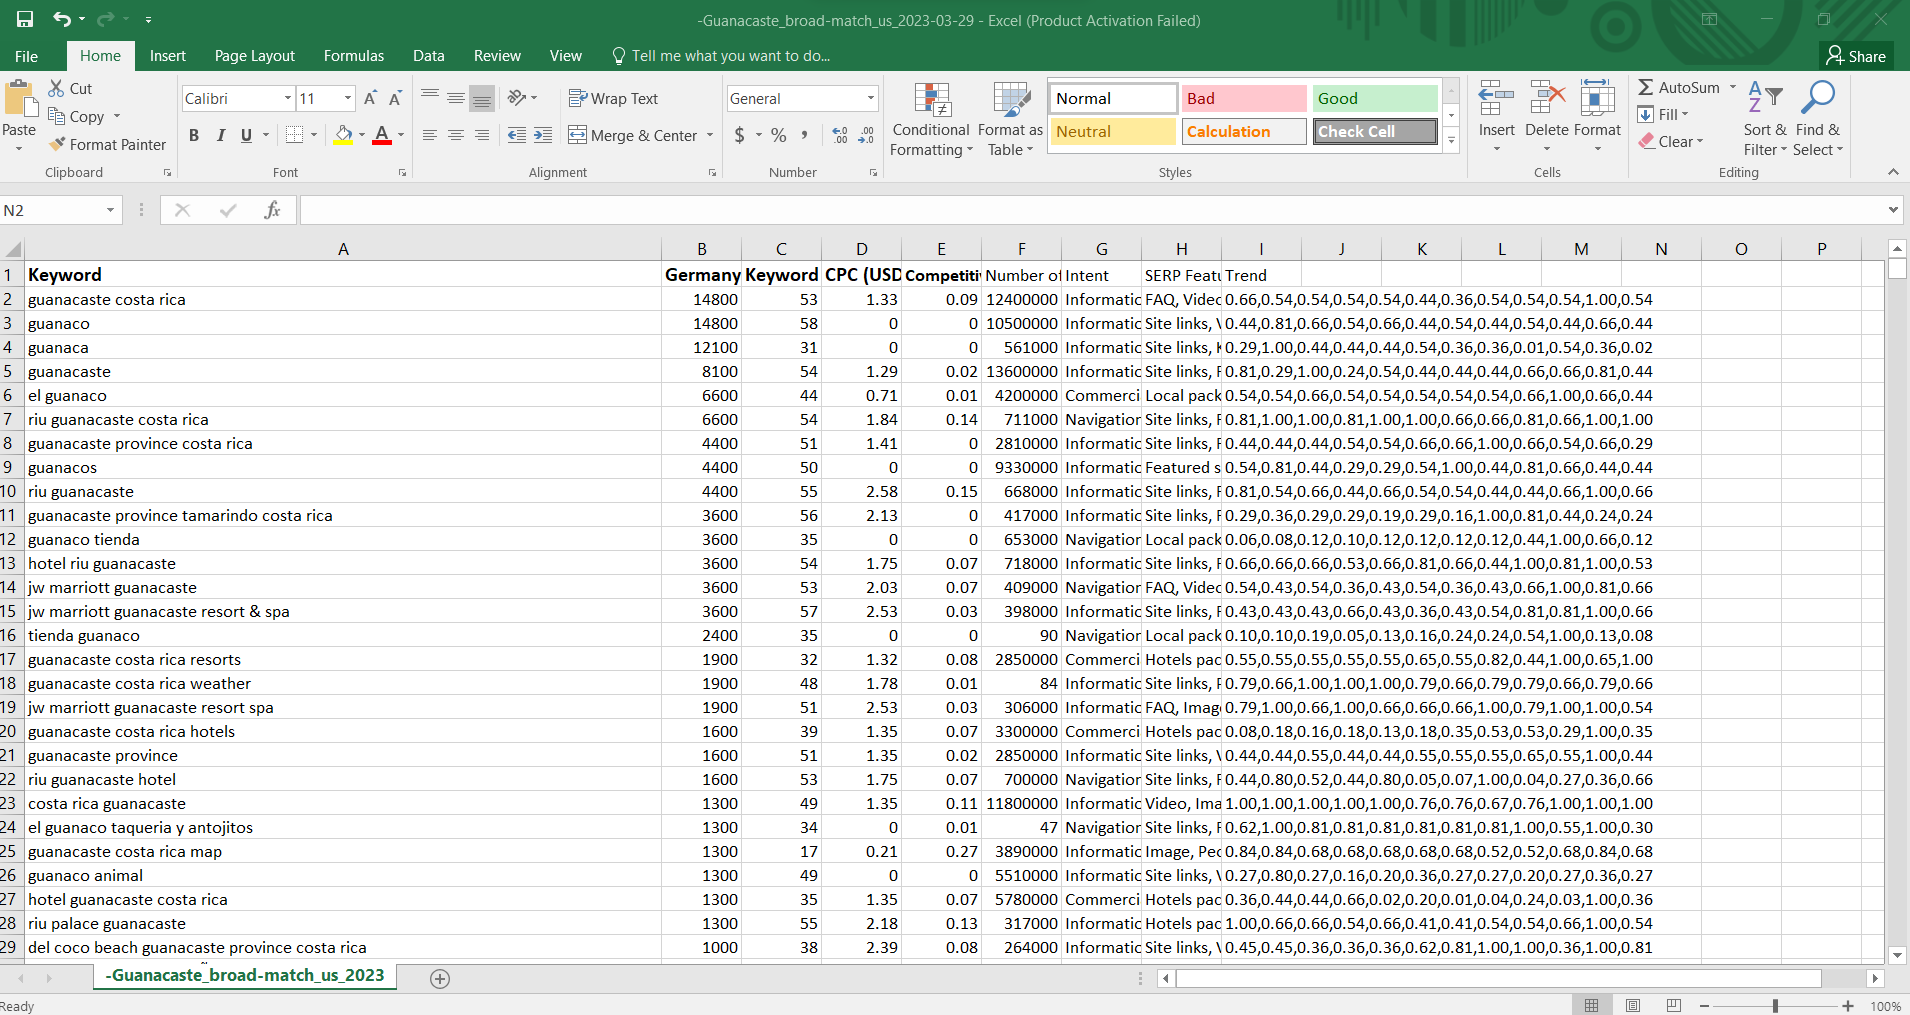Select the Format Painter tool
This screenshot has height=1015, width=1910.
(x=108, y=144)
